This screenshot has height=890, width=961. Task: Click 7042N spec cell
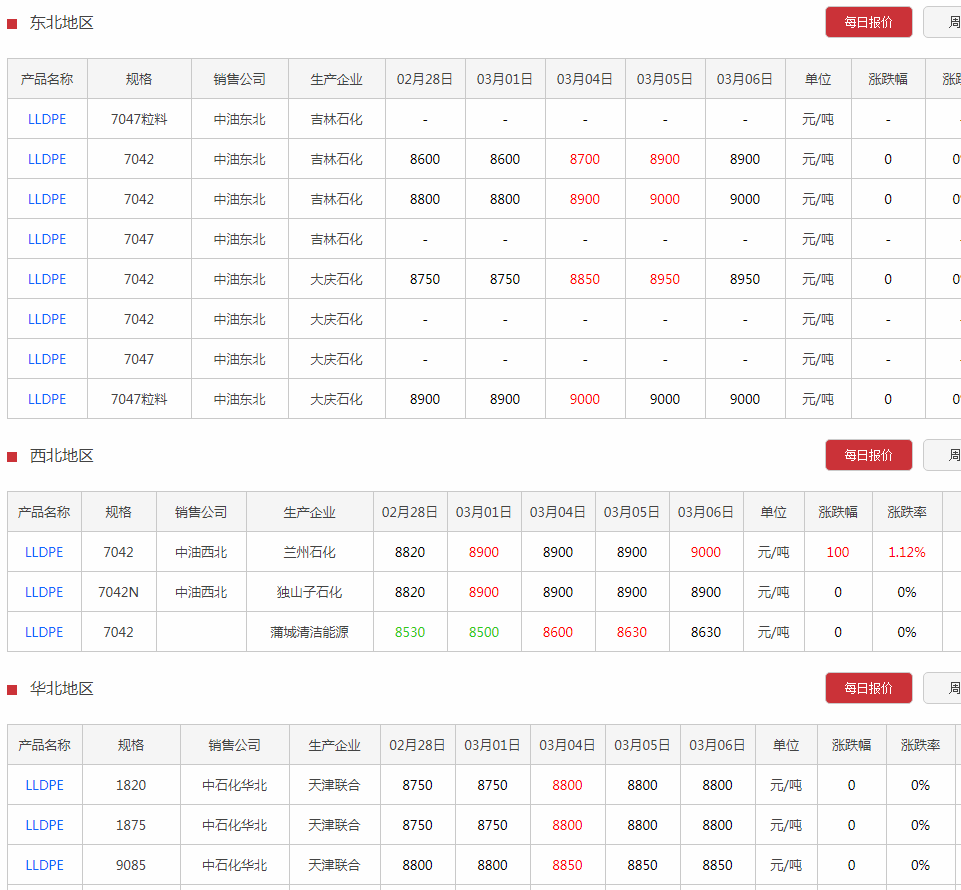(118, 592)
